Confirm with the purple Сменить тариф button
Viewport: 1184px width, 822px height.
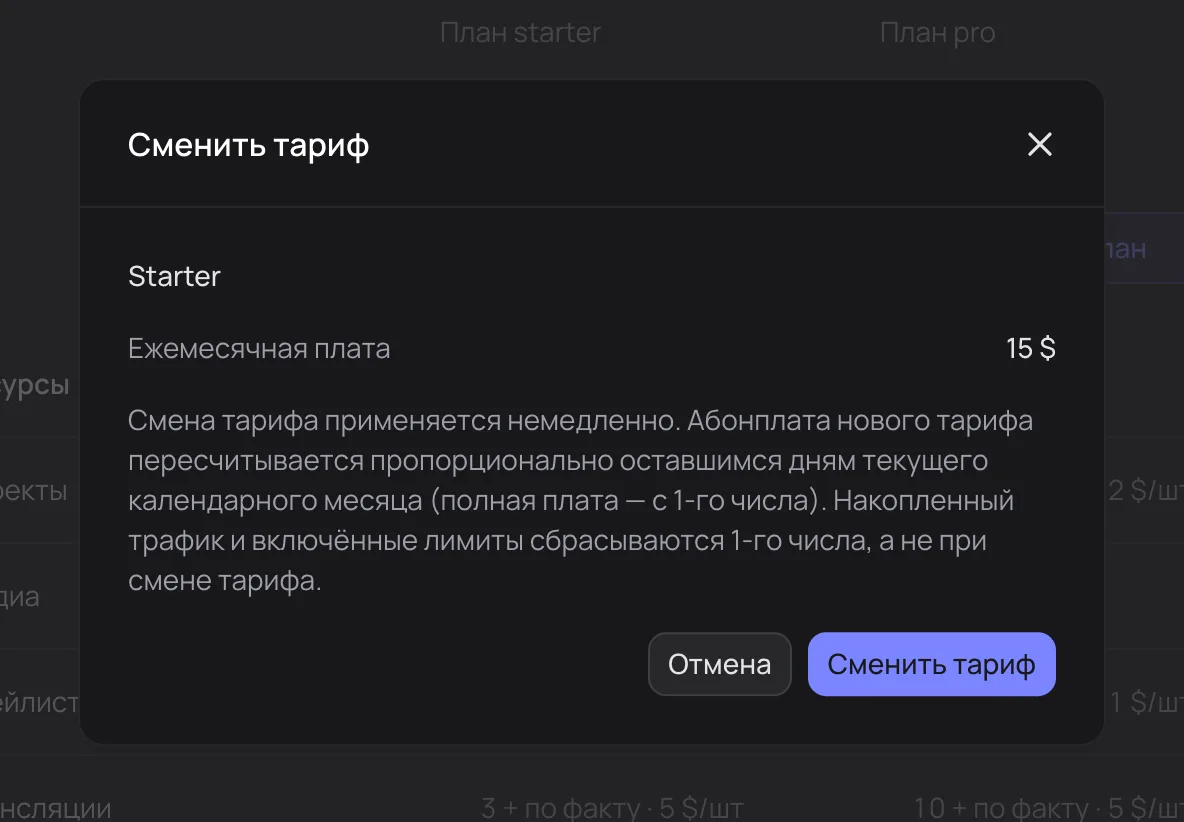[x=932, y=664]
